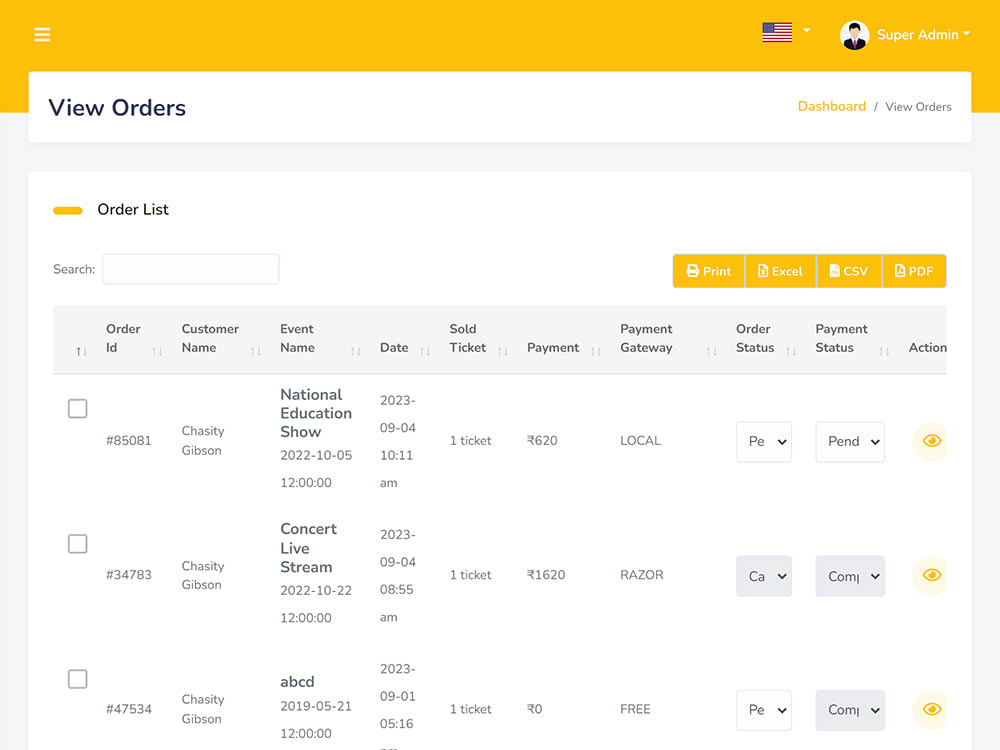
Task: Click the National Education Show event name
Action: click(316, 413)
